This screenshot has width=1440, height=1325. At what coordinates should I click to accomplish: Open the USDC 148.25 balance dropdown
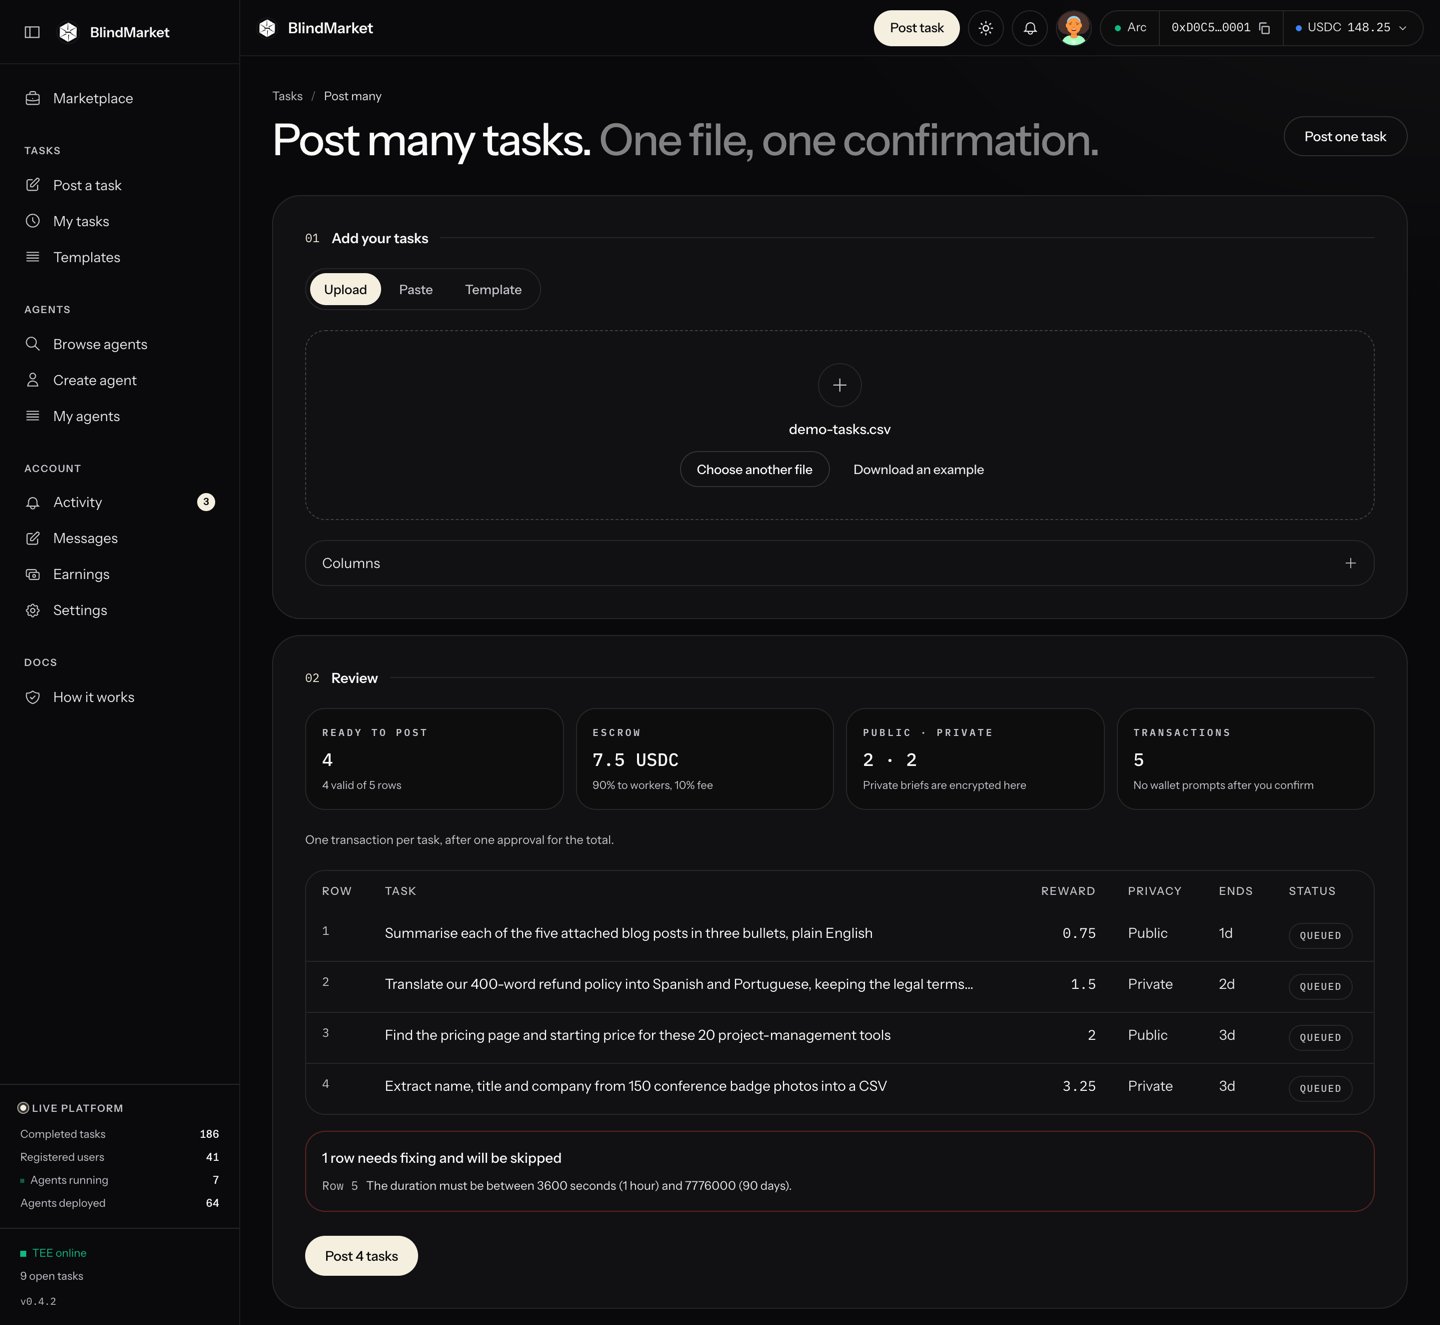(x=1352, y=28)
